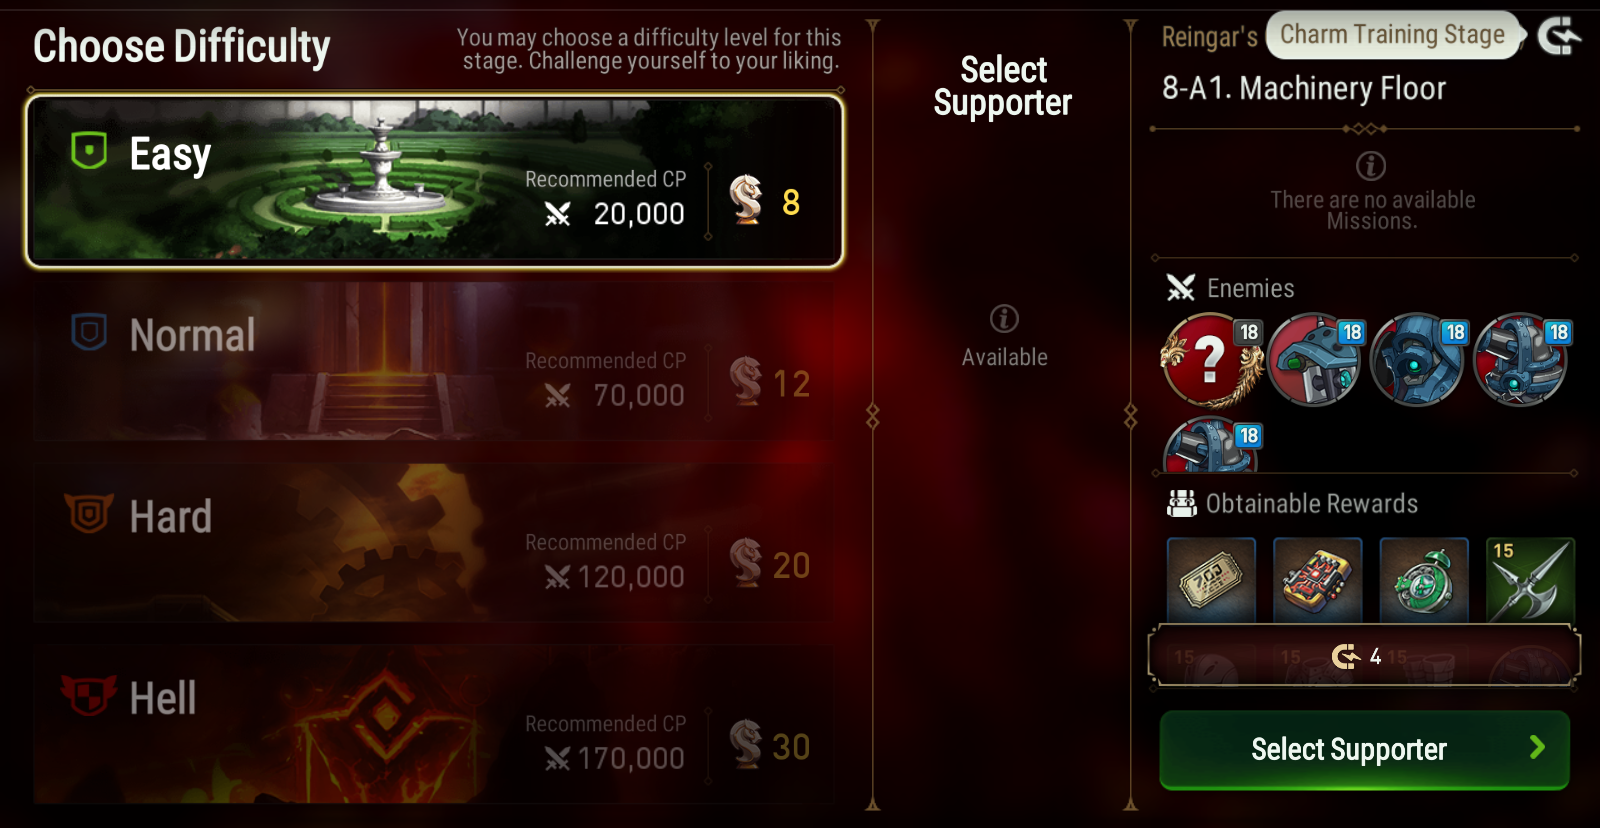
Task: Open the Charm Training Stage tab label
Action: pyautogui.click(x=1392, y=35)
